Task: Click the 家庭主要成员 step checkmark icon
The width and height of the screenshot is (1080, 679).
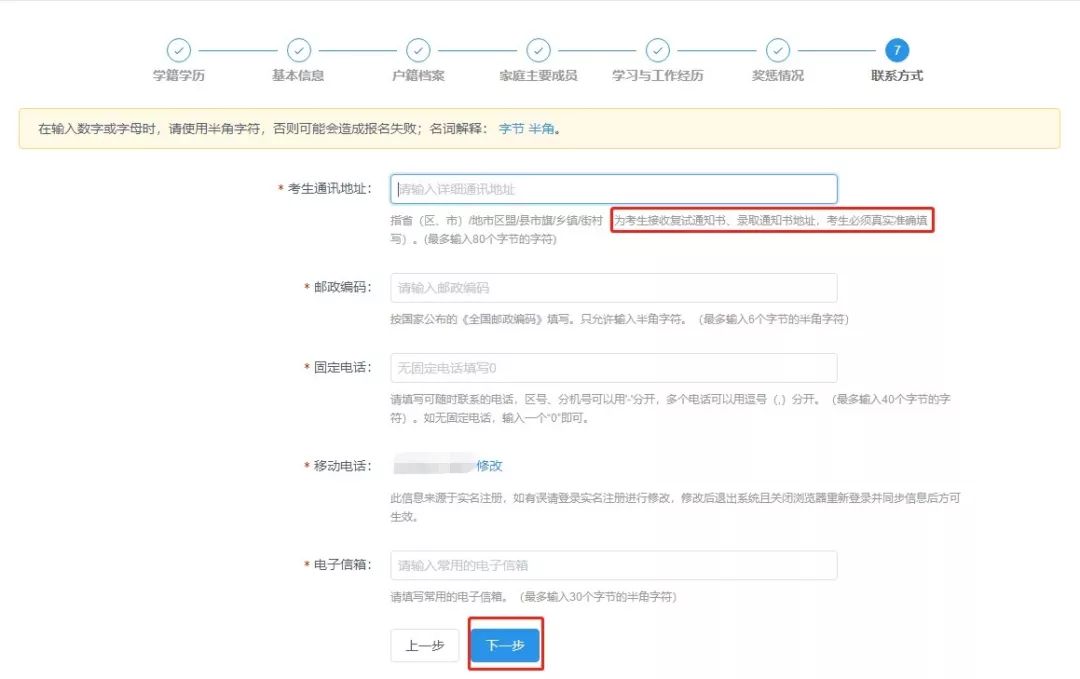Action: pos(538,50)
